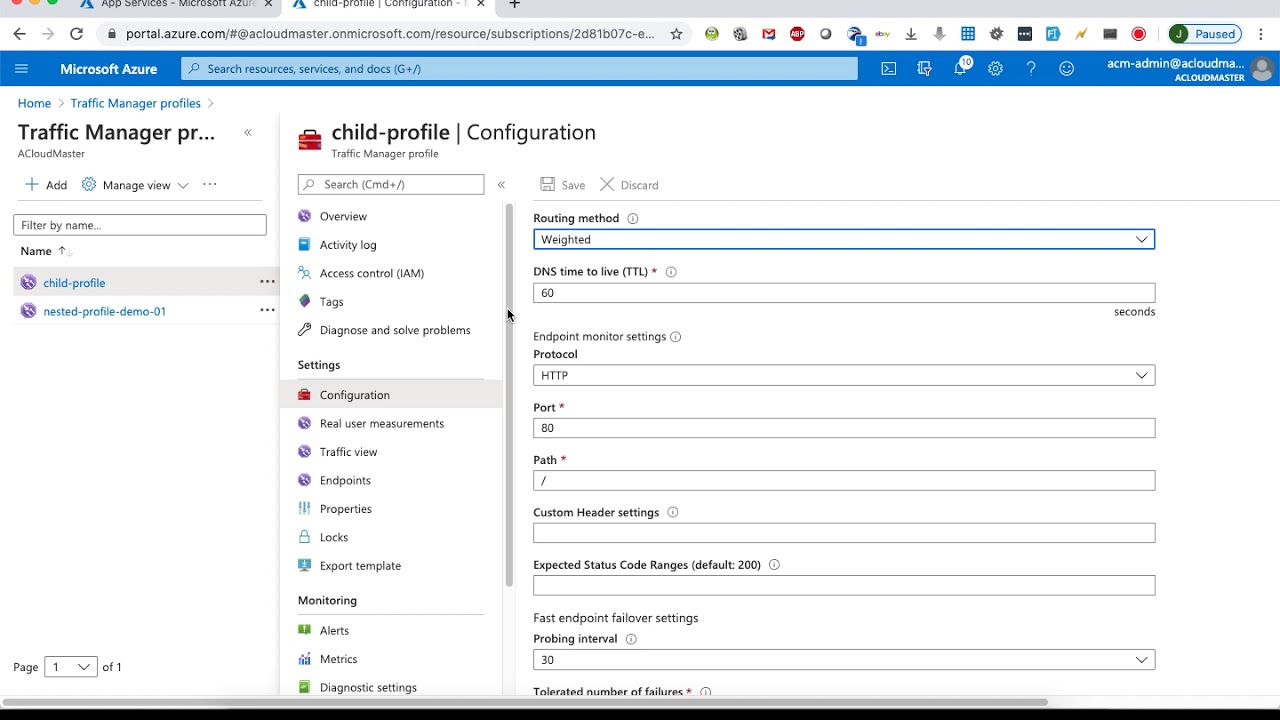Viewport: 1280px width, 720px height.
Task: Open the notifications bell
Action: pos(960,69)
